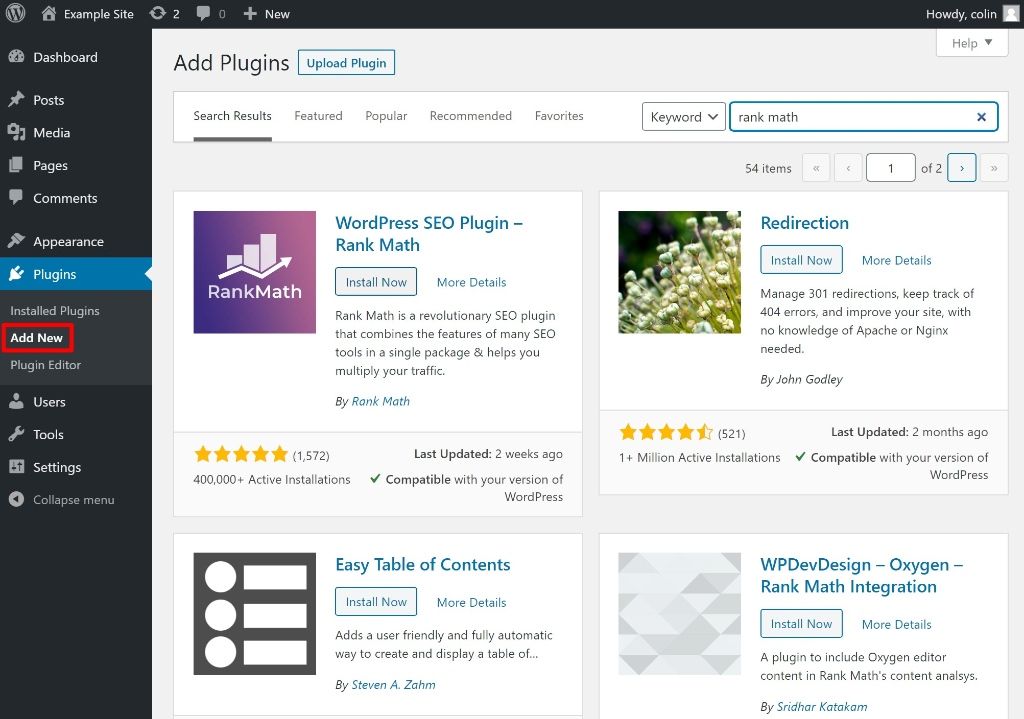Click the Upload Plugin button
The height and width of the screenshot is (719, 1024).
pos(346,63)
